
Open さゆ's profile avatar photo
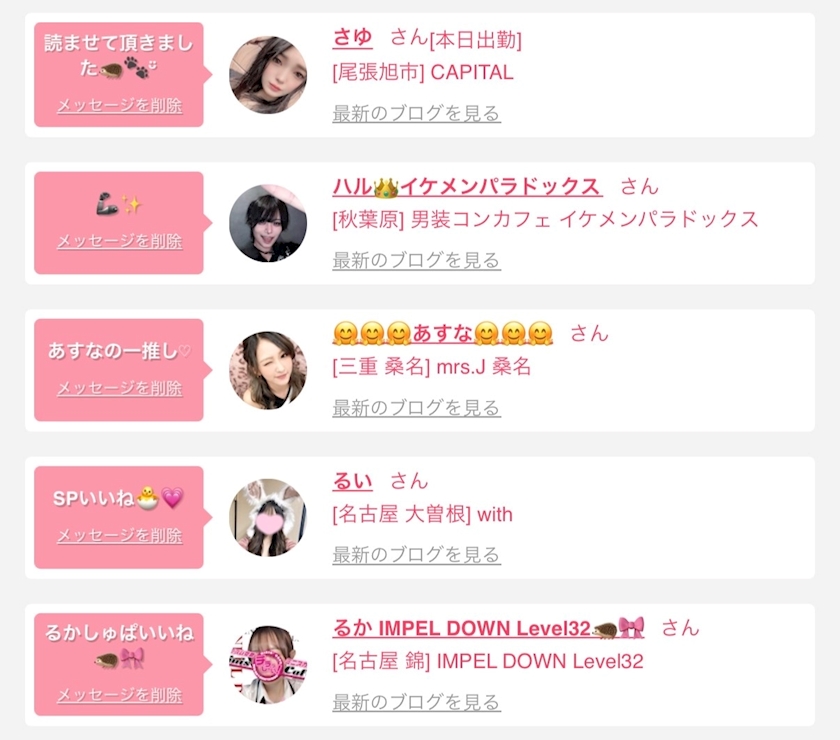point(268,75)
